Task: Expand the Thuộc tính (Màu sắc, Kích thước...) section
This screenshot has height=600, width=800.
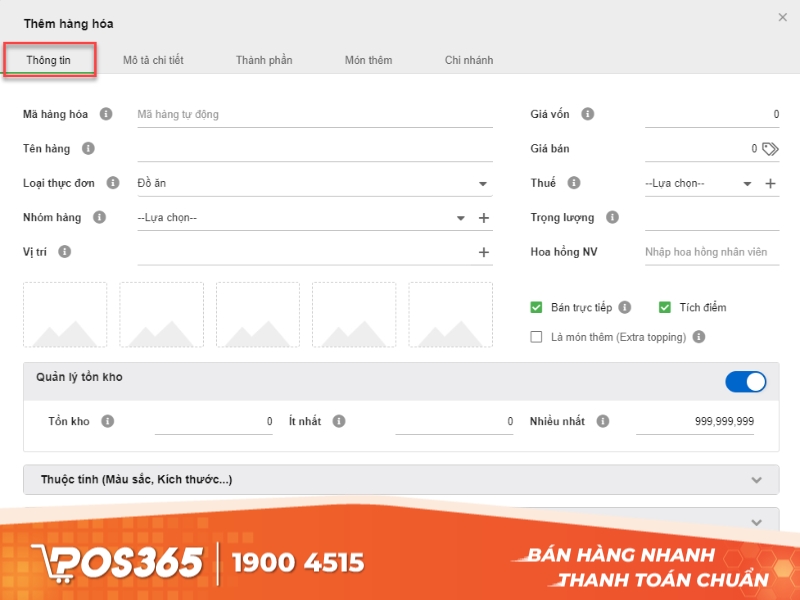Action: (x=757, y=479)
